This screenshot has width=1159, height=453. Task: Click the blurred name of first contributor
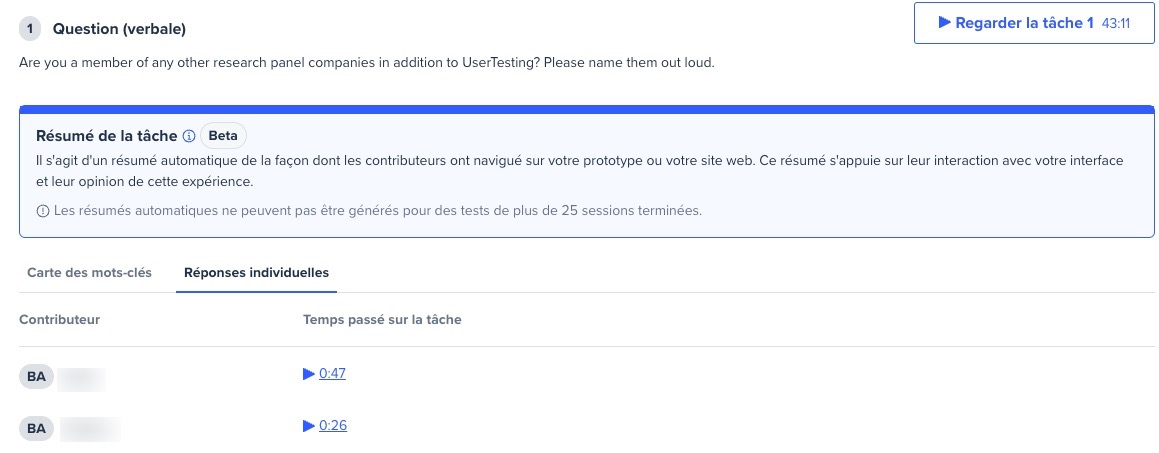coord(81,378)
